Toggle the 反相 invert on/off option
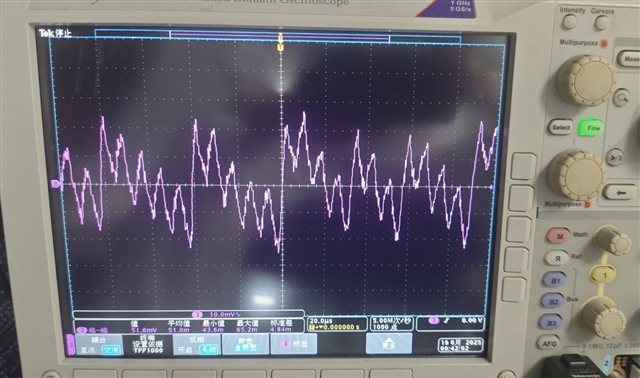The image size is (640, 378). click(196, 345)
